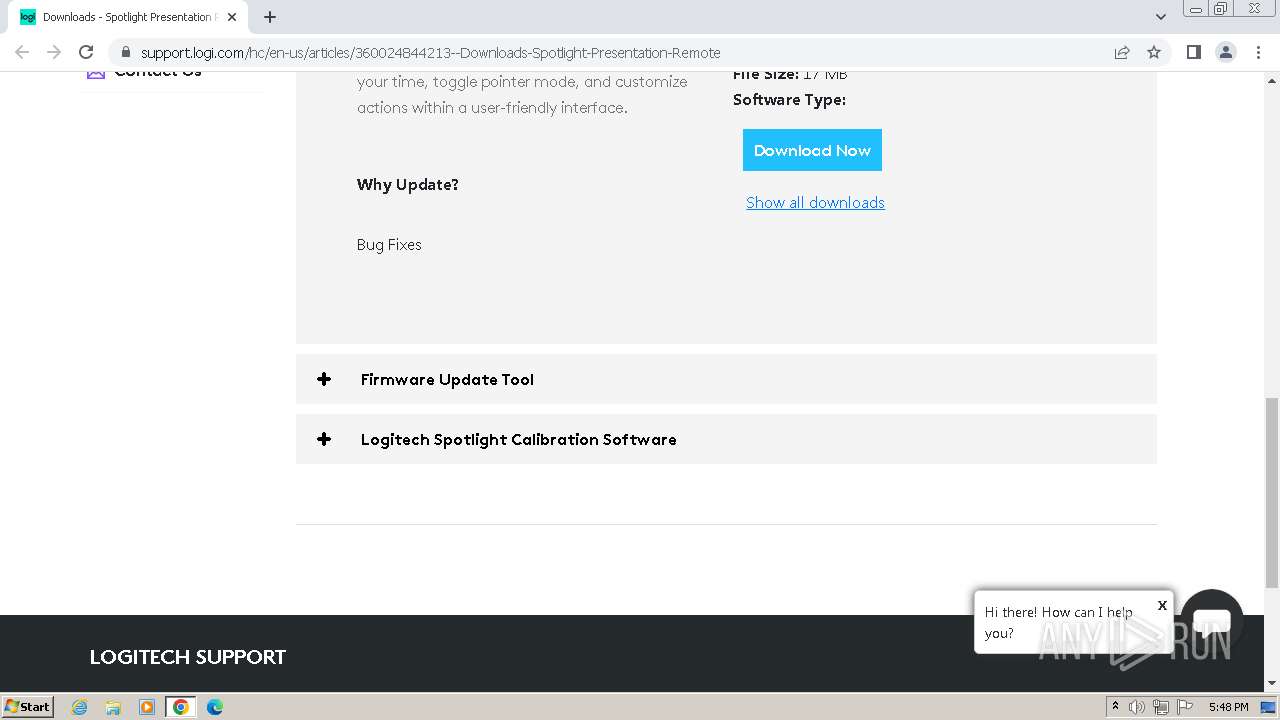
Task: Show hidden system tray icons
Action: point(1115,707)
